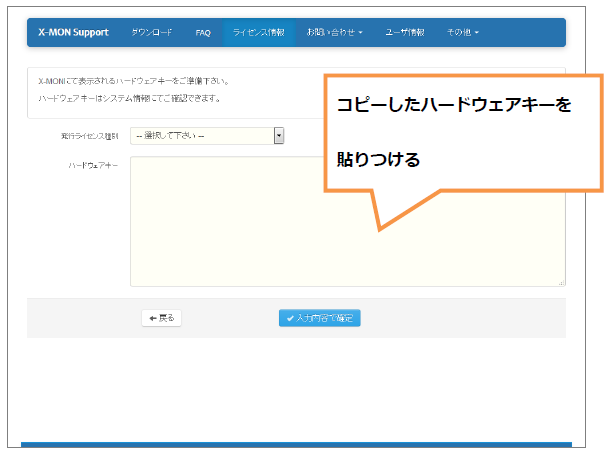Open the 発行ライセンス種別 select box
This screenshot has width=612, height=458.
click(202, 135)
